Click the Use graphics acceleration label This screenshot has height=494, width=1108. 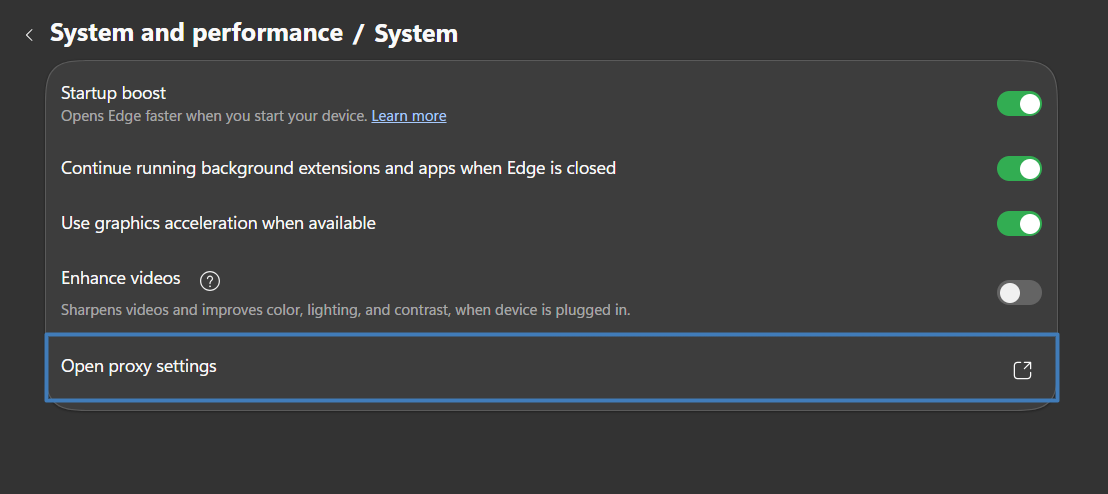pyautogui.click(x=218, y=223)
